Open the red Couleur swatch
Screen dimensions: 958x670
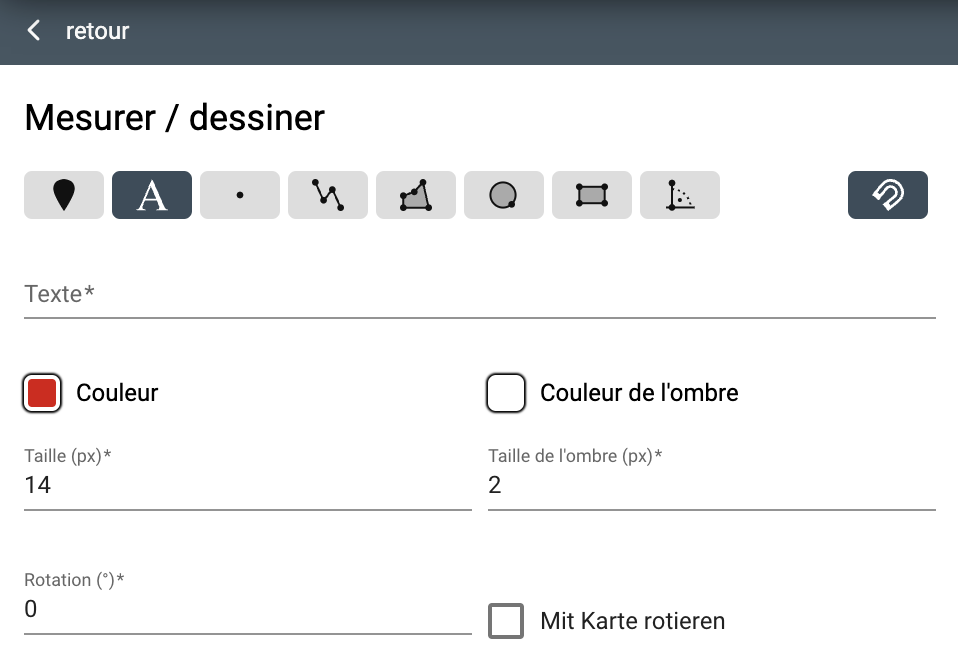click(42, 393)
